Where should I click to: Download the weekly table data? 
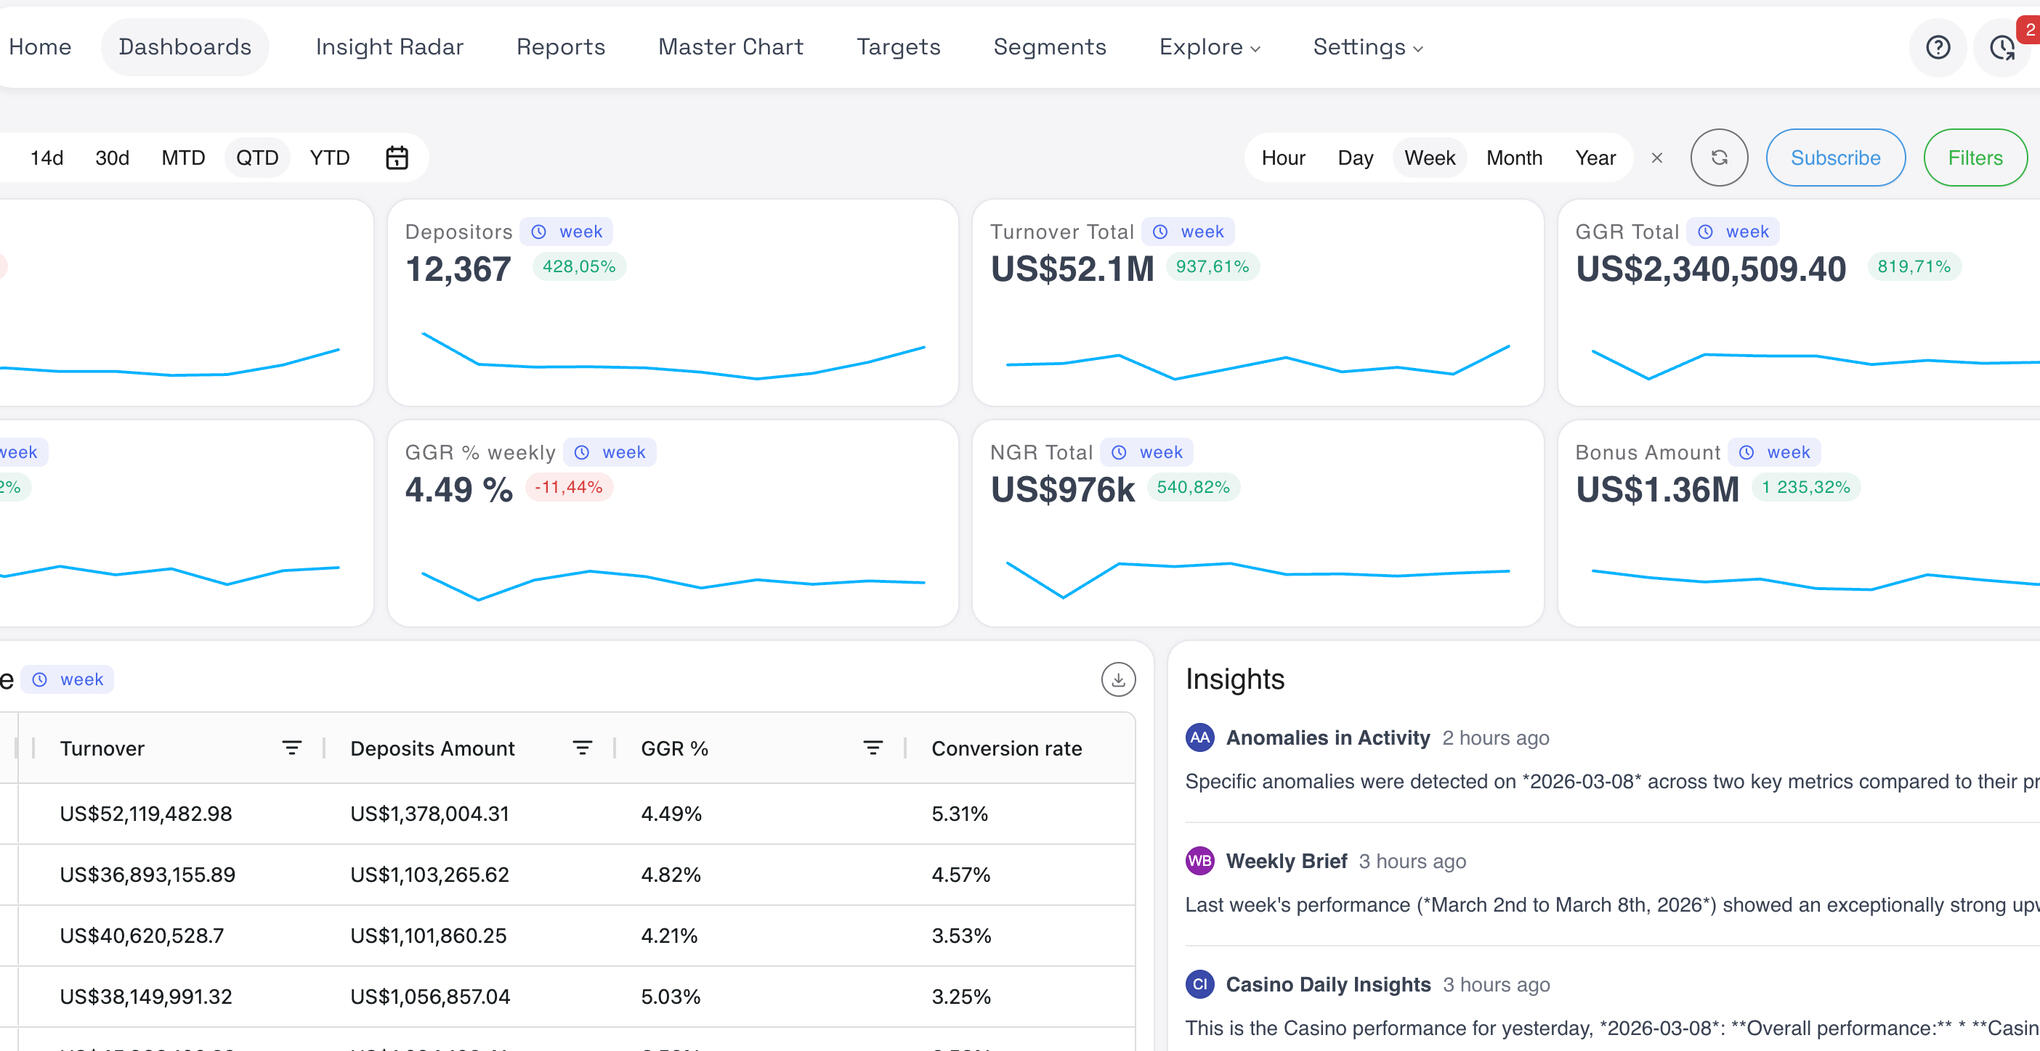[1118, 680]
